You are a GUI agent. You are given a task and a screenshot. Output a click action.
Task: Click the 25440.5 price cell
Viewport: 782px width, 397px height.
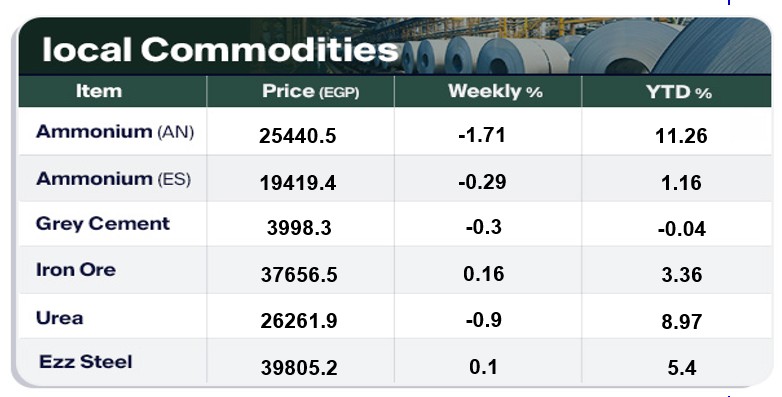(x=298, y=136)
